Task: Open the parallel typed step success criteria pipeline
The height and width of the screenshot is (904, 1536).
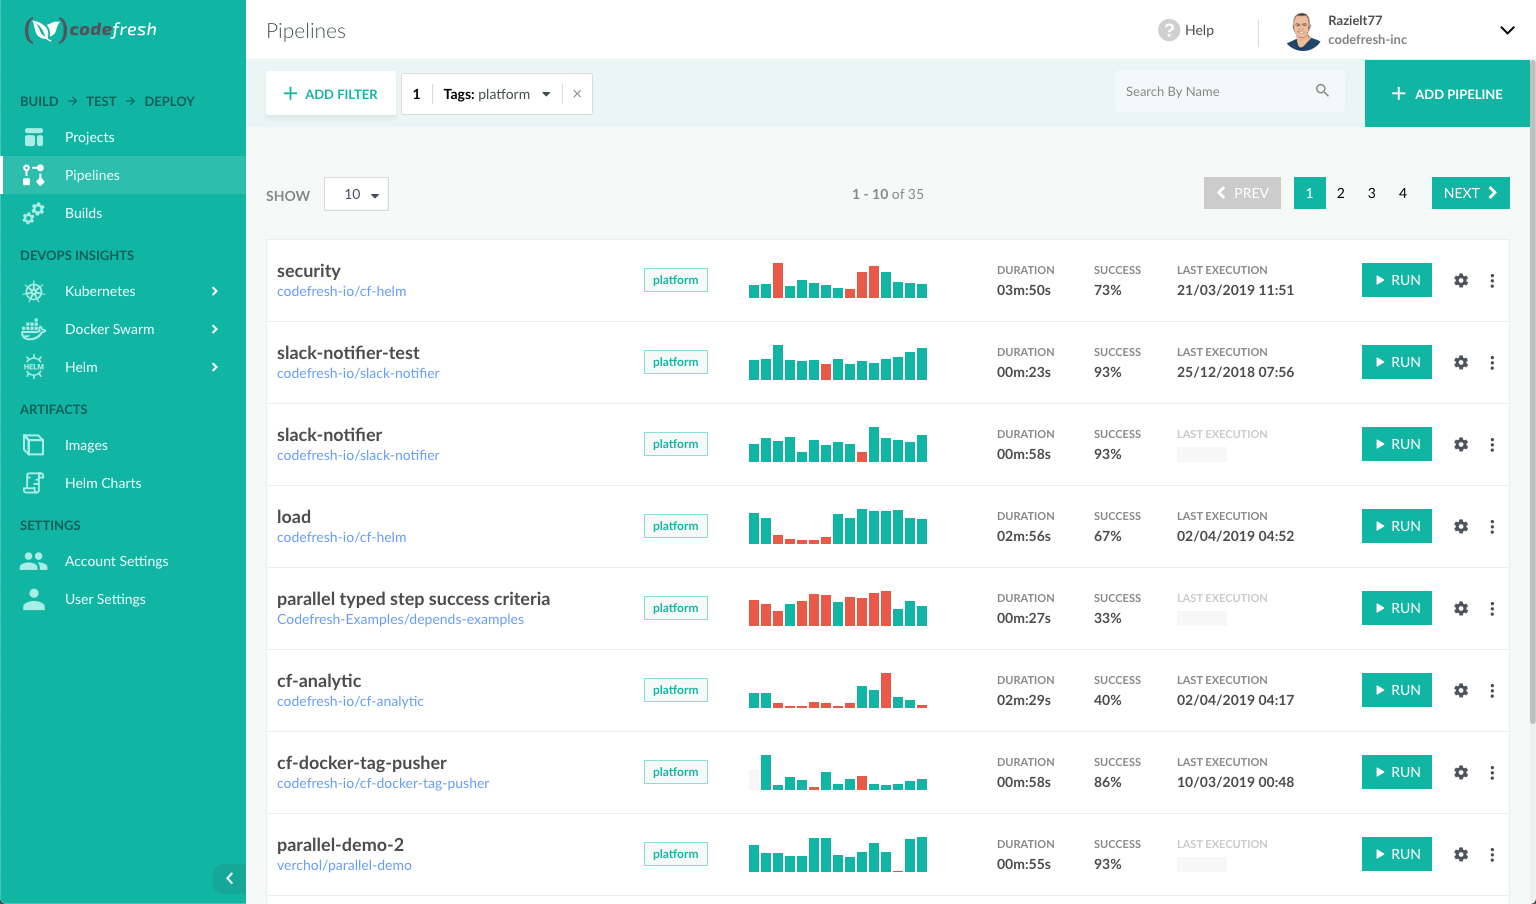Action: (413, 599)
